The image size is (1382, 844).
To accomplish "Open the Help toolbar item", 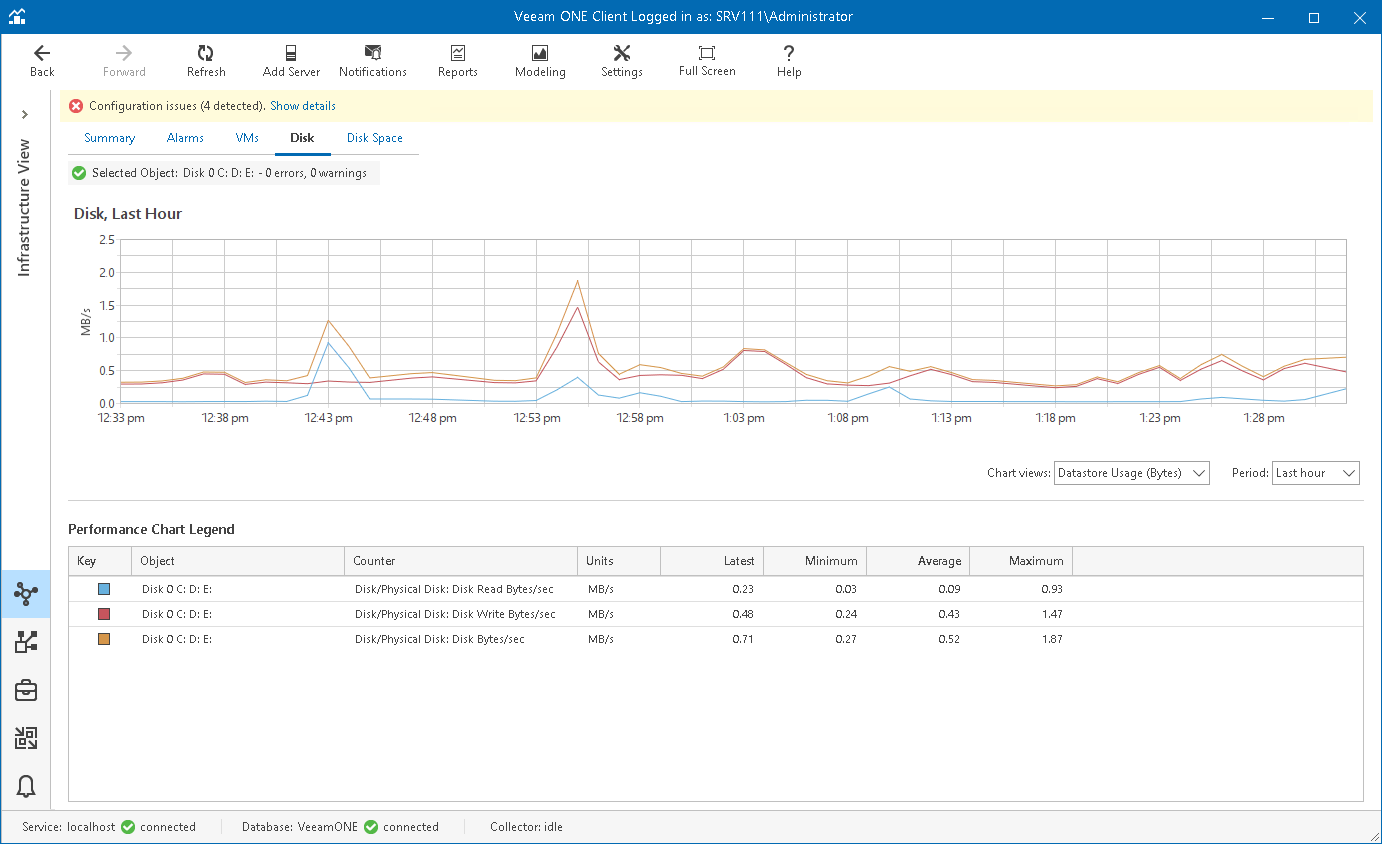I will click(x=789, y=60).
